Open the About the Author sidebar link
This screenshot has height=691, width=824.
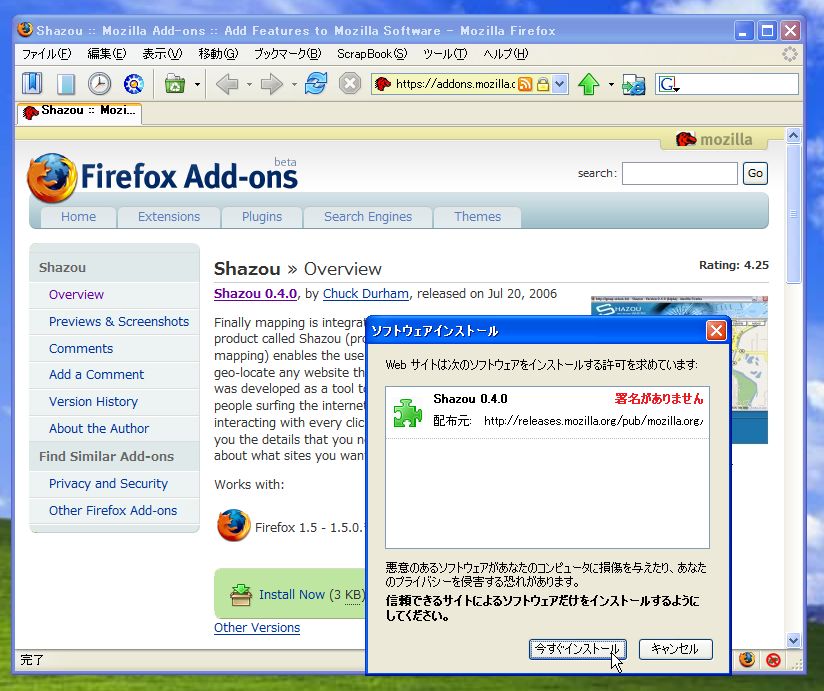tap(99, 428)
